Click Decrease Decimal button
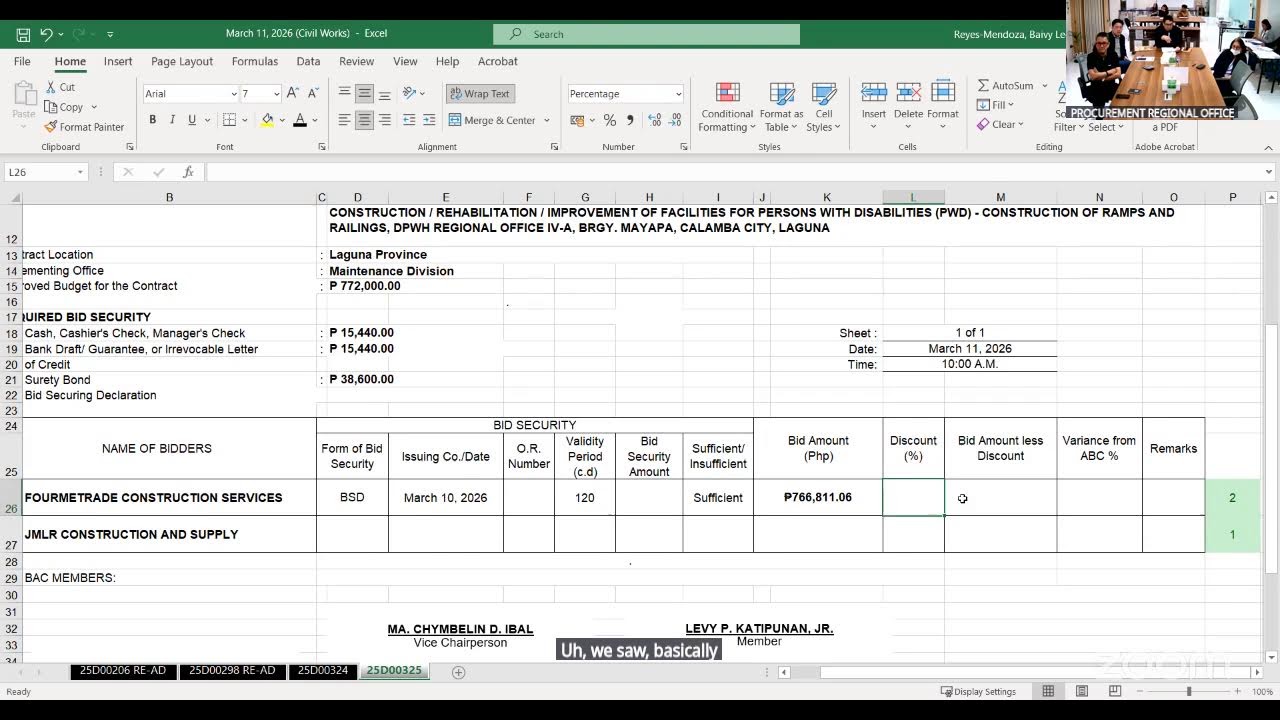 pos(673,120)
